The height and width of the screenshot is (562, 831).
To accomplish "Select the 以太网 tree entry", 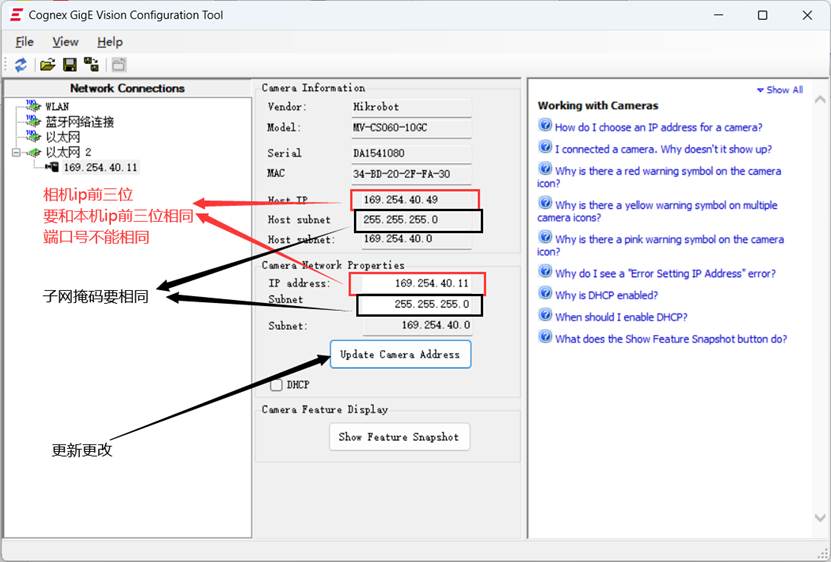I will (63, 137).
